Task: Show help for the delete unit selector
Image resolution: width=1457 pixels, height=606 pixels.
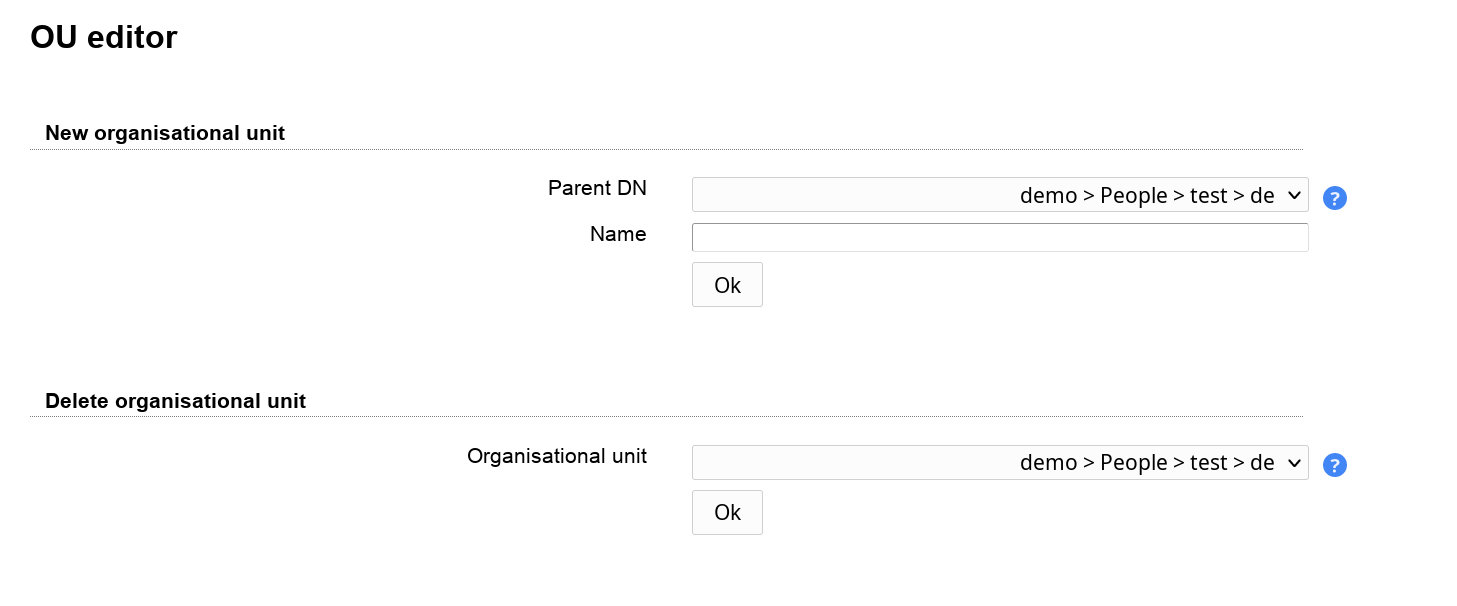Action: click(1334, 465)
